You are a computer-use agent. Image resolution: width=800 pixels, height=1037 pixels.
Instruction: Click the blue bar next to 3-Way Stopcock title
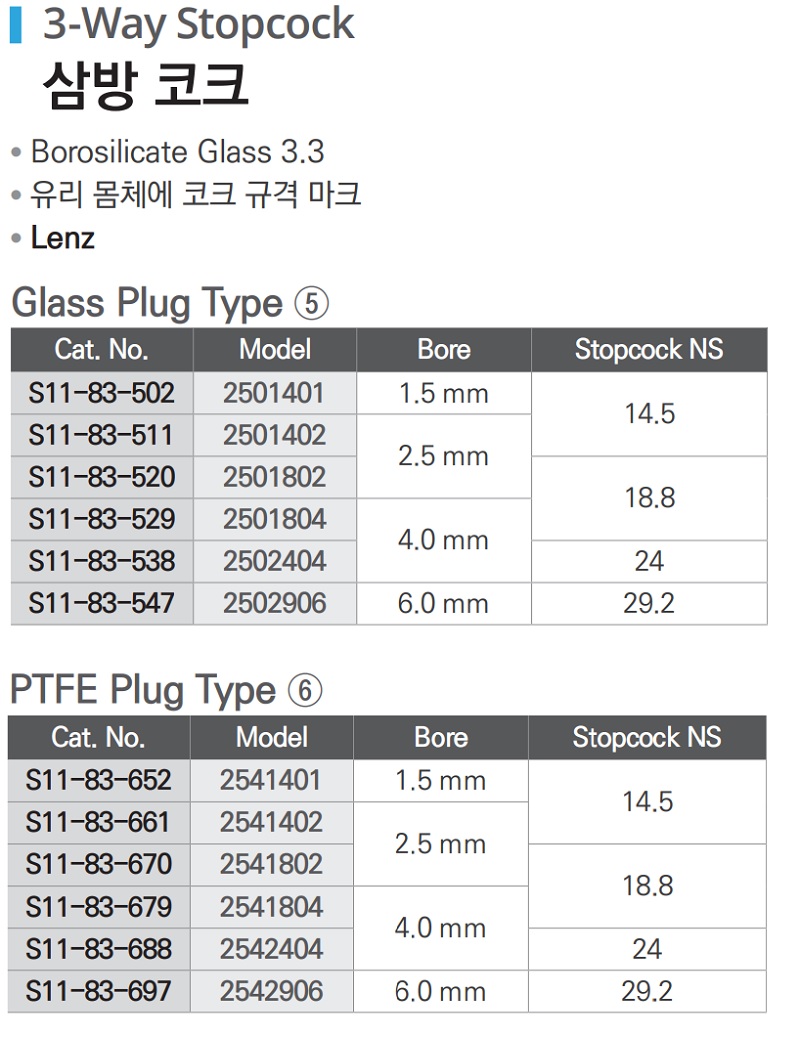(15, 24)
